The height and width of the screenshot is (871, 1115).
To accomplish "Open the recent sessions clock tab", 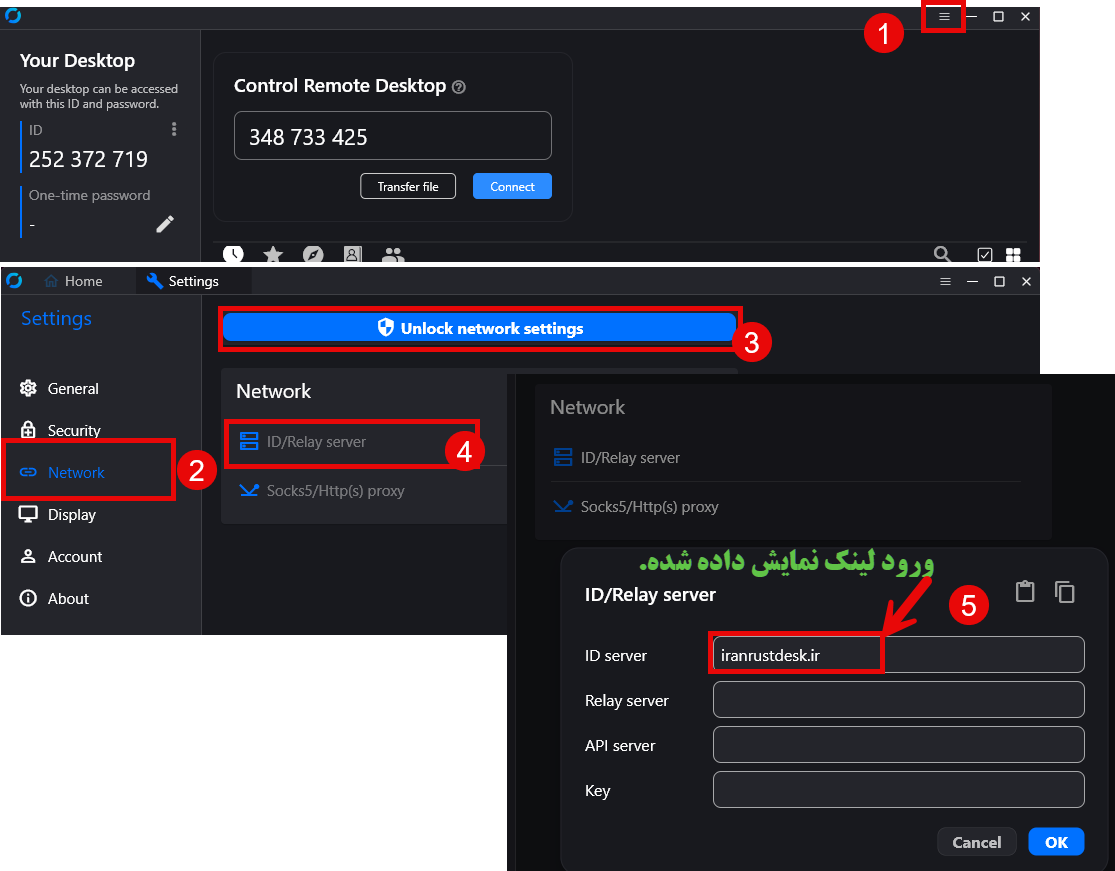I will [233, 254].
